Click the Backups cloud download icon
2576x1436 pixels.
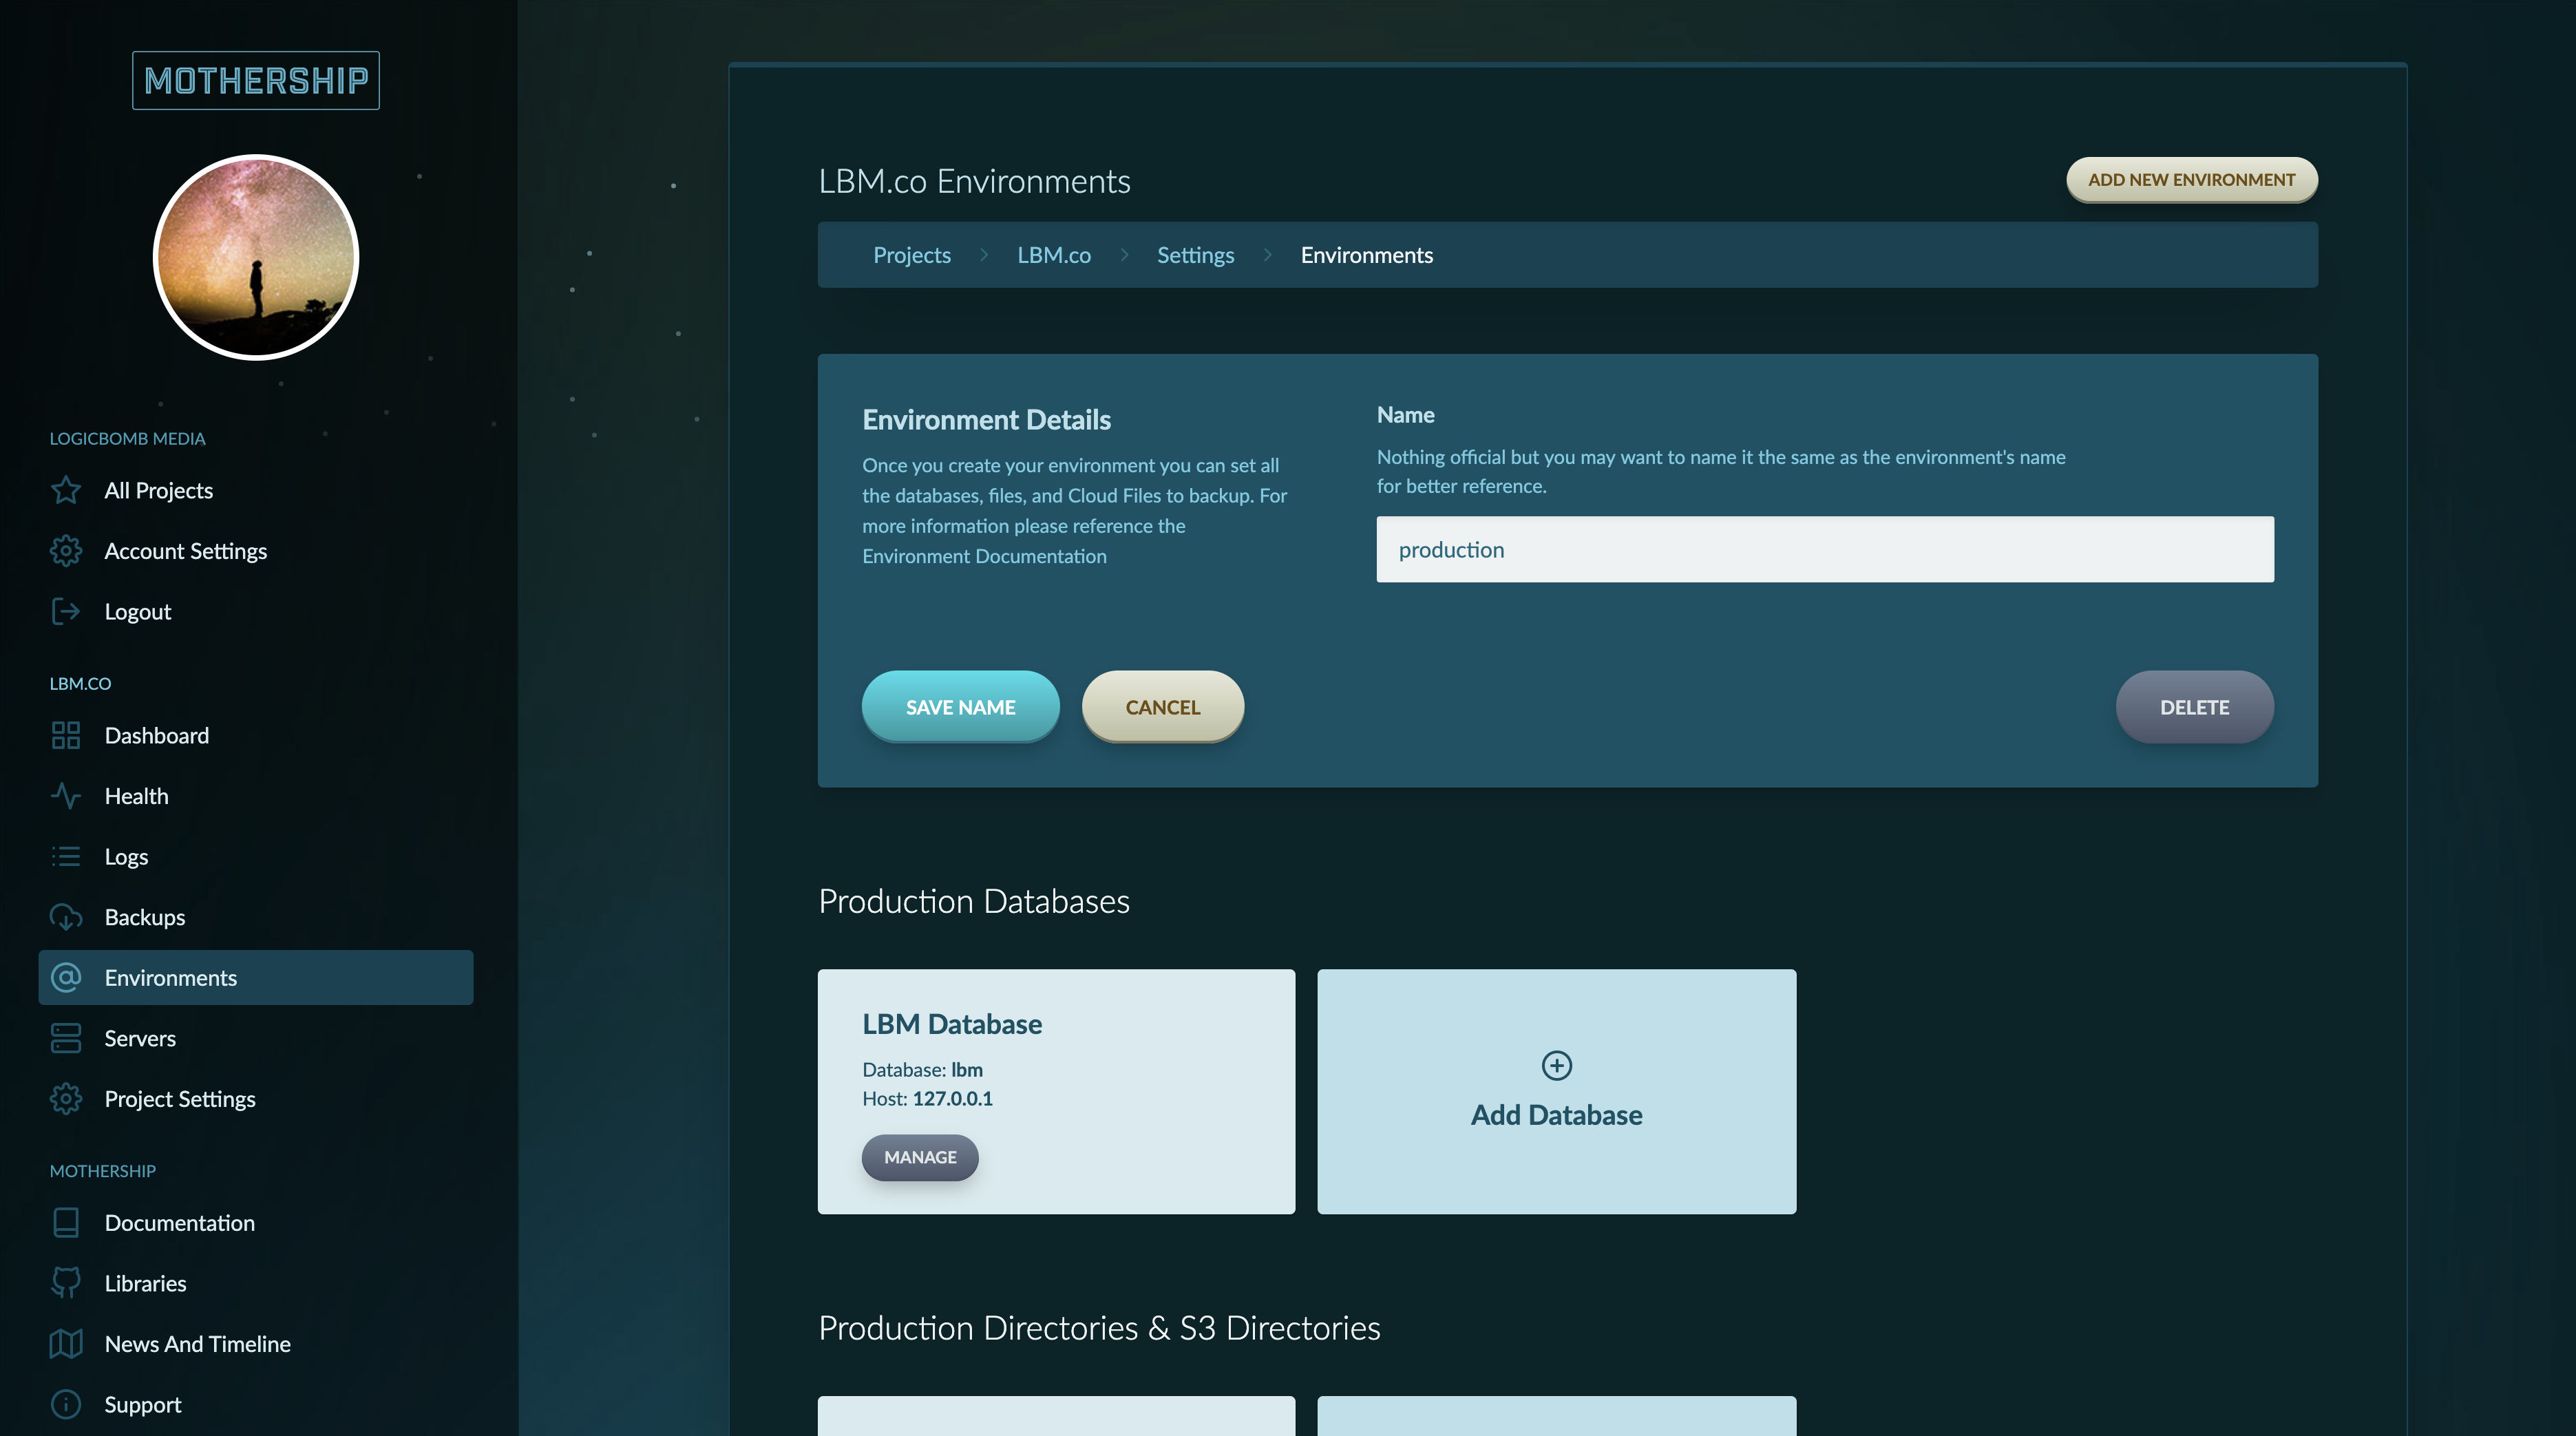(x=66, y=917)
